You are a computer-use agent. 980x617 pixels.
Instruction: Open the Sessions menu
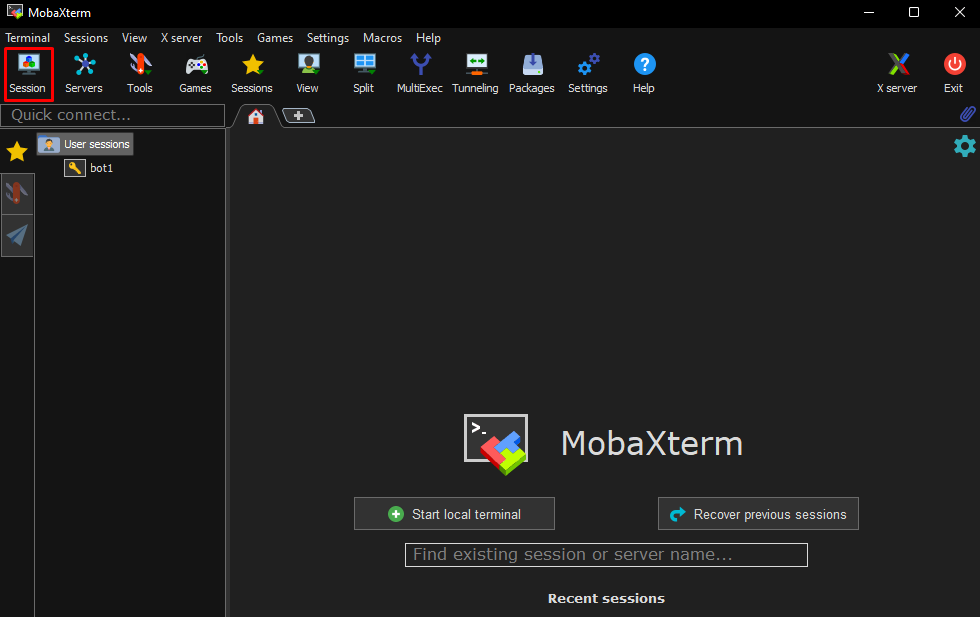pyautogui.click(x=86, y=38)
